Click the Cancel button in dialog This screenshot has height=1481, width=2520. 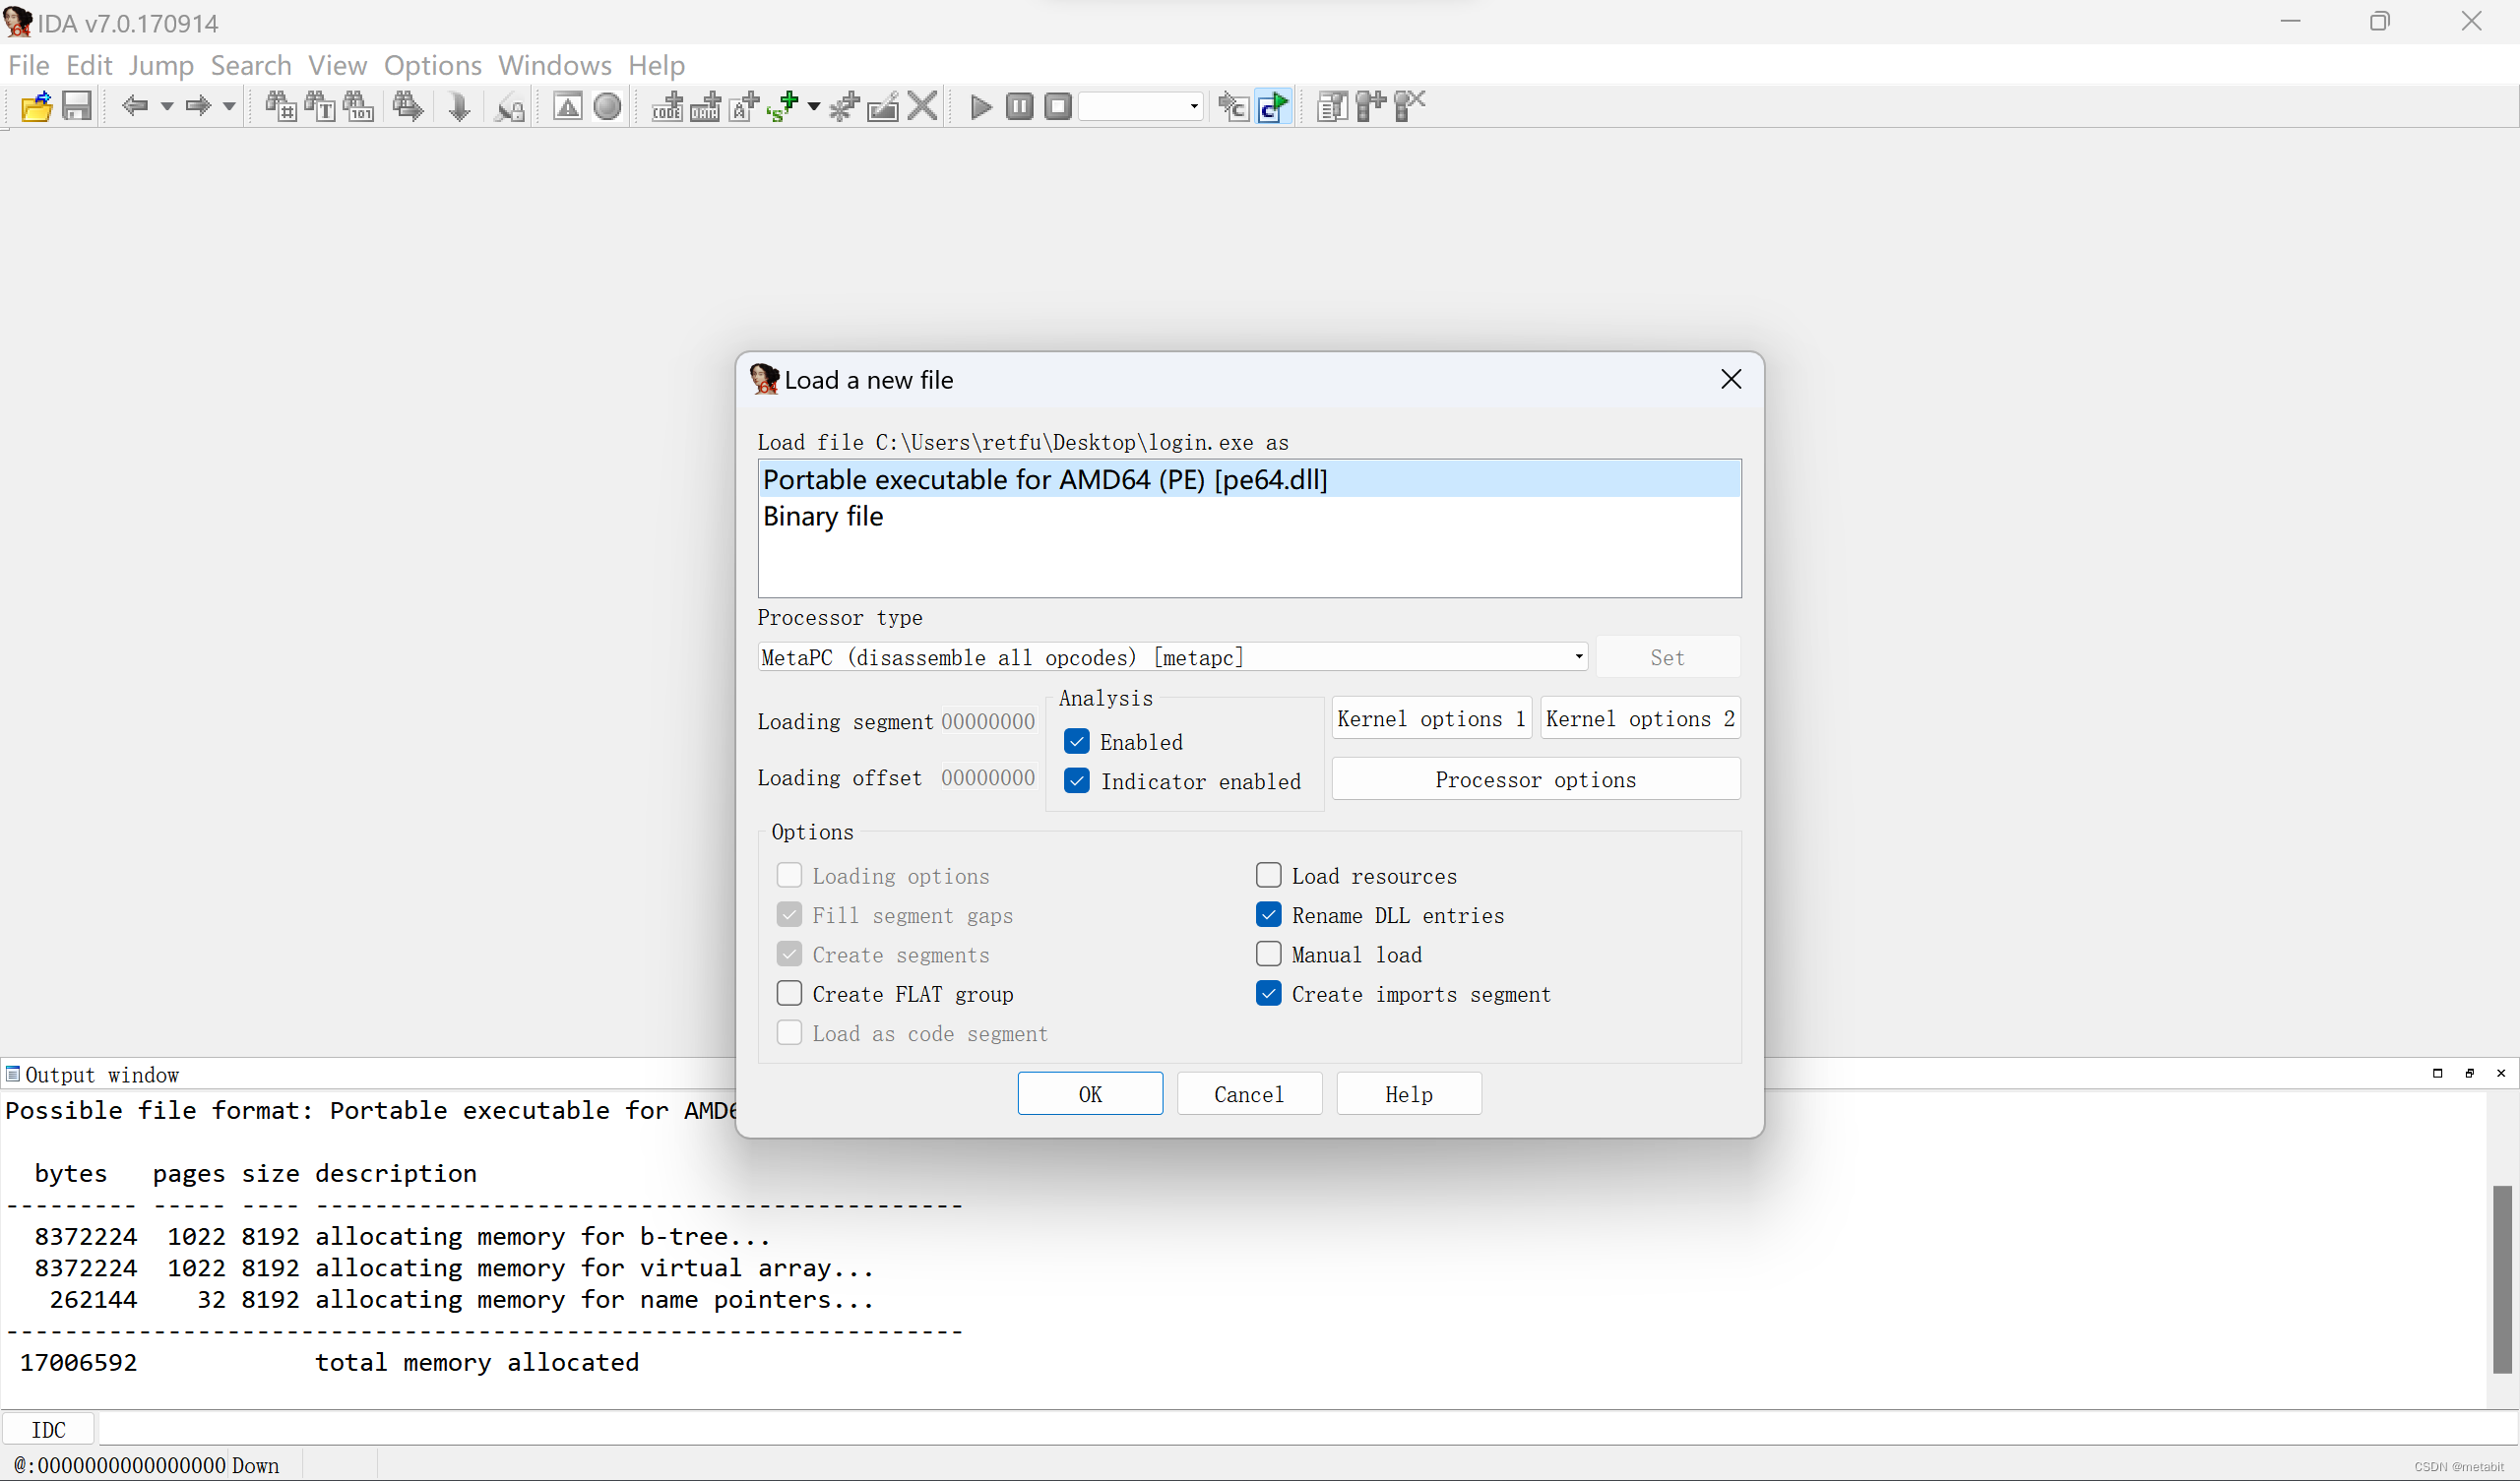tap(1249, 1093)
